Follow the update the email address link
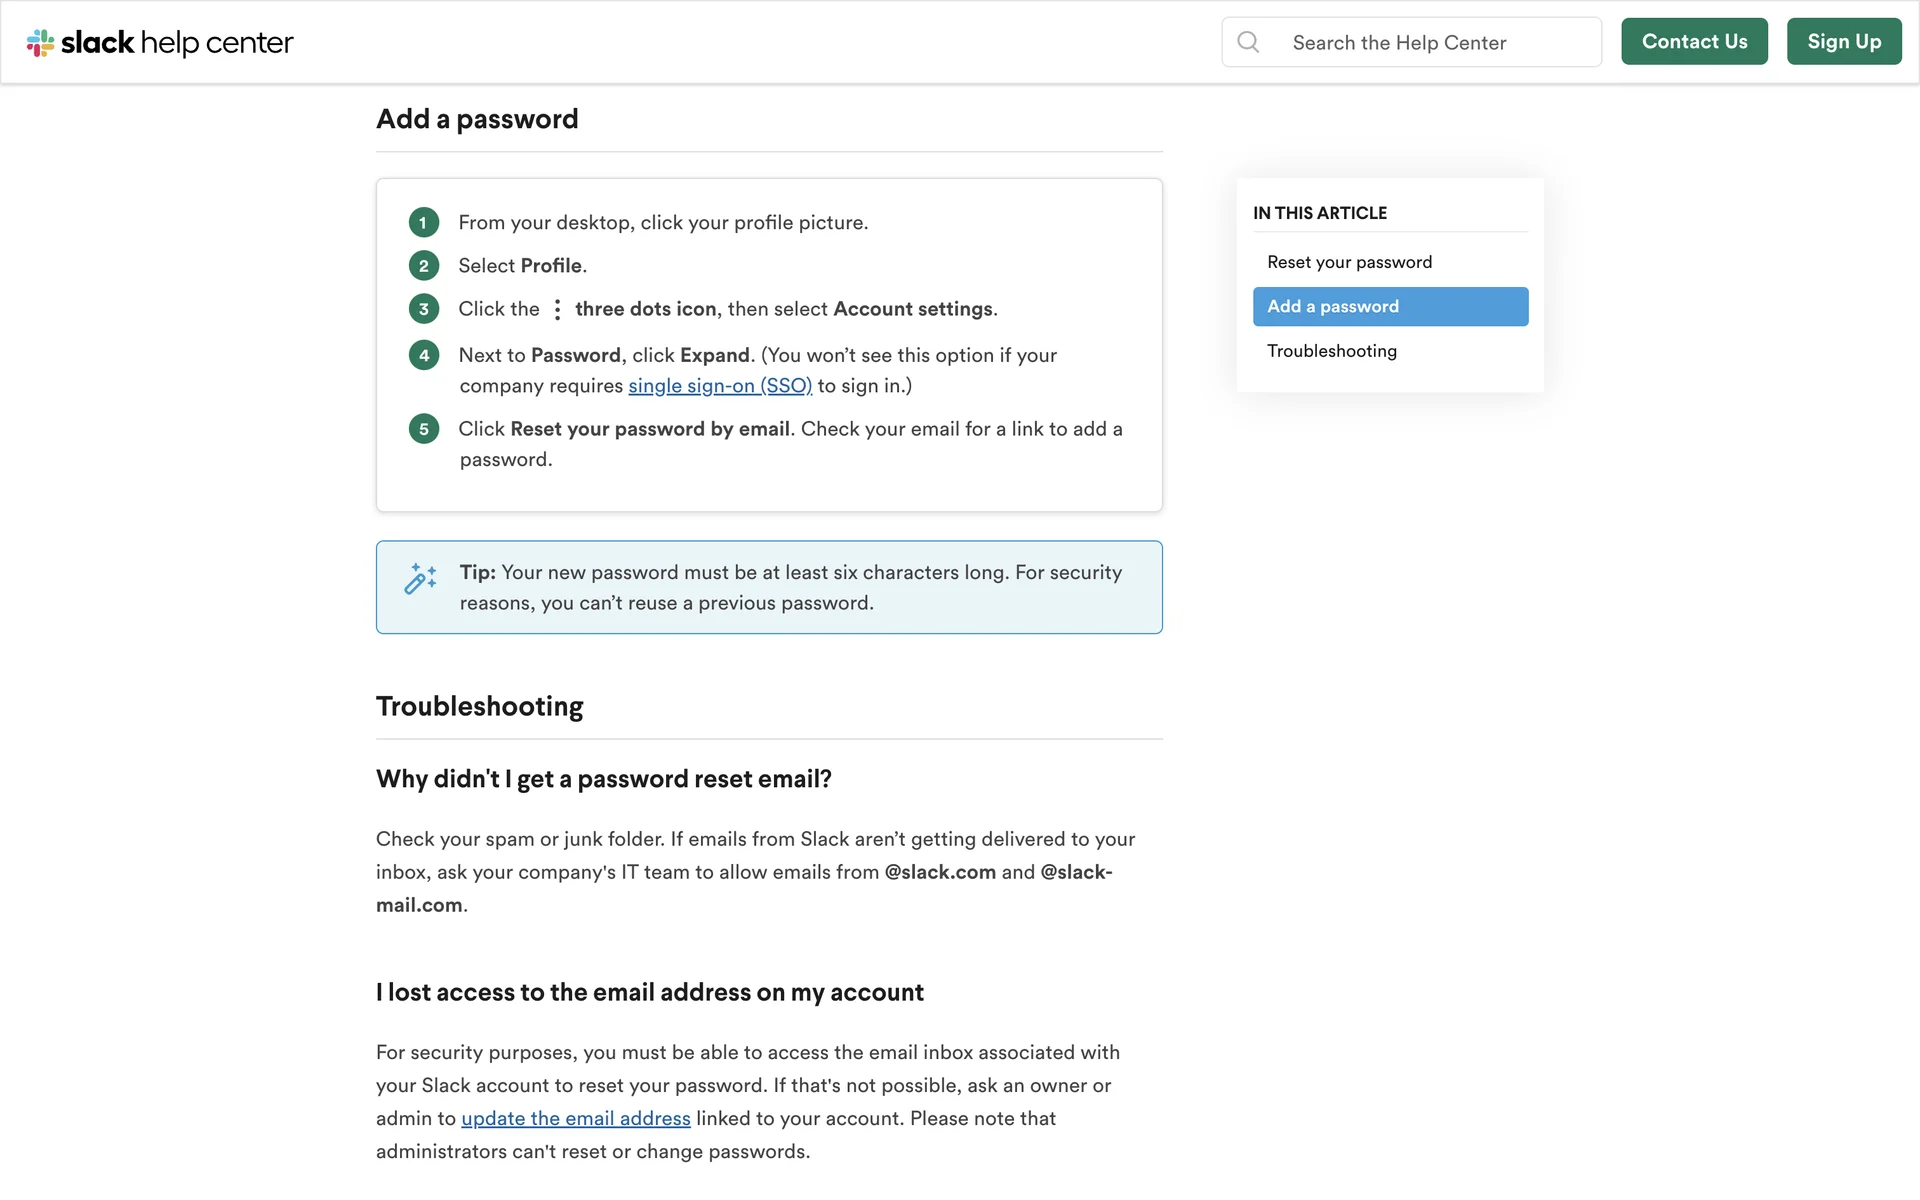Screen dimensions: 1920x1200 [576, 1119]
